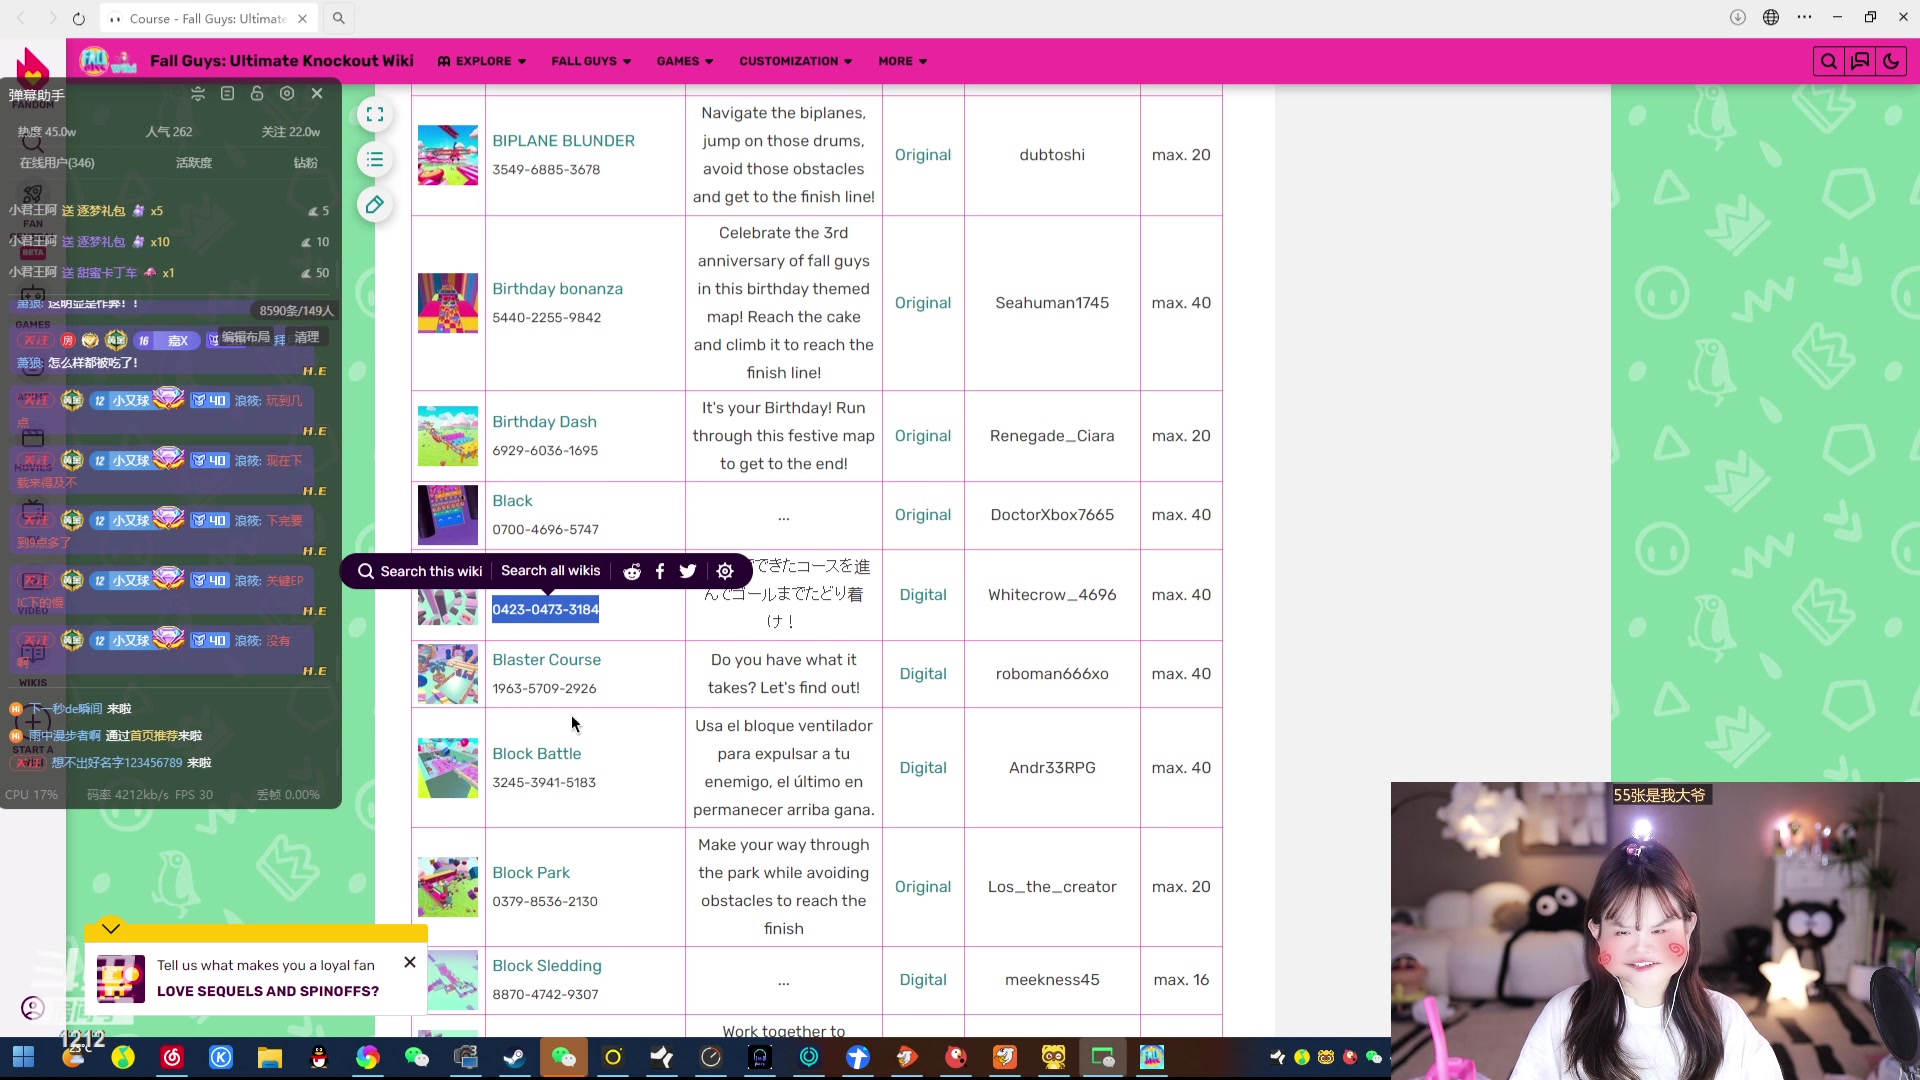Screen dimensions: 1920x1080
Task: Open File Explorer folder icon in taskbar
Action: 270,1057
